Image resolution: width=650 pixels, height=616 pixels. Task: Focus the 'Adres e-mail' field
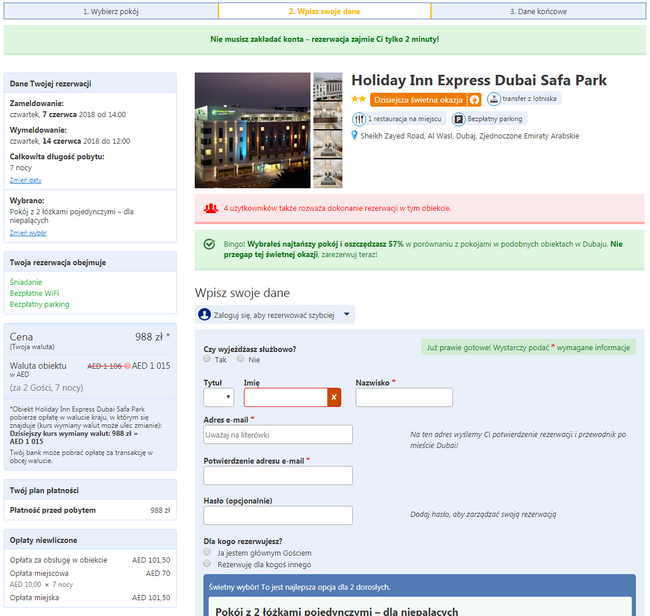[278, 434]
